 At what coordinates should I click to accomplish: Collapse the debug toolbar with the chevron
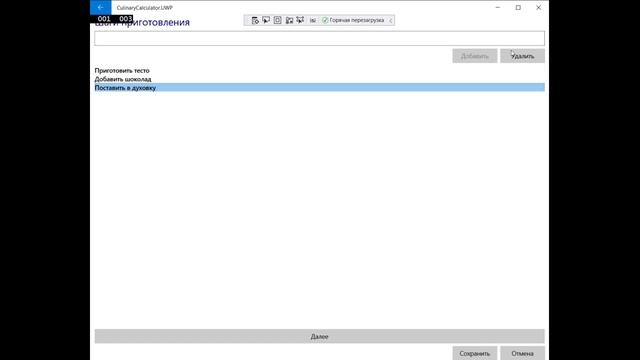(391, 20)
